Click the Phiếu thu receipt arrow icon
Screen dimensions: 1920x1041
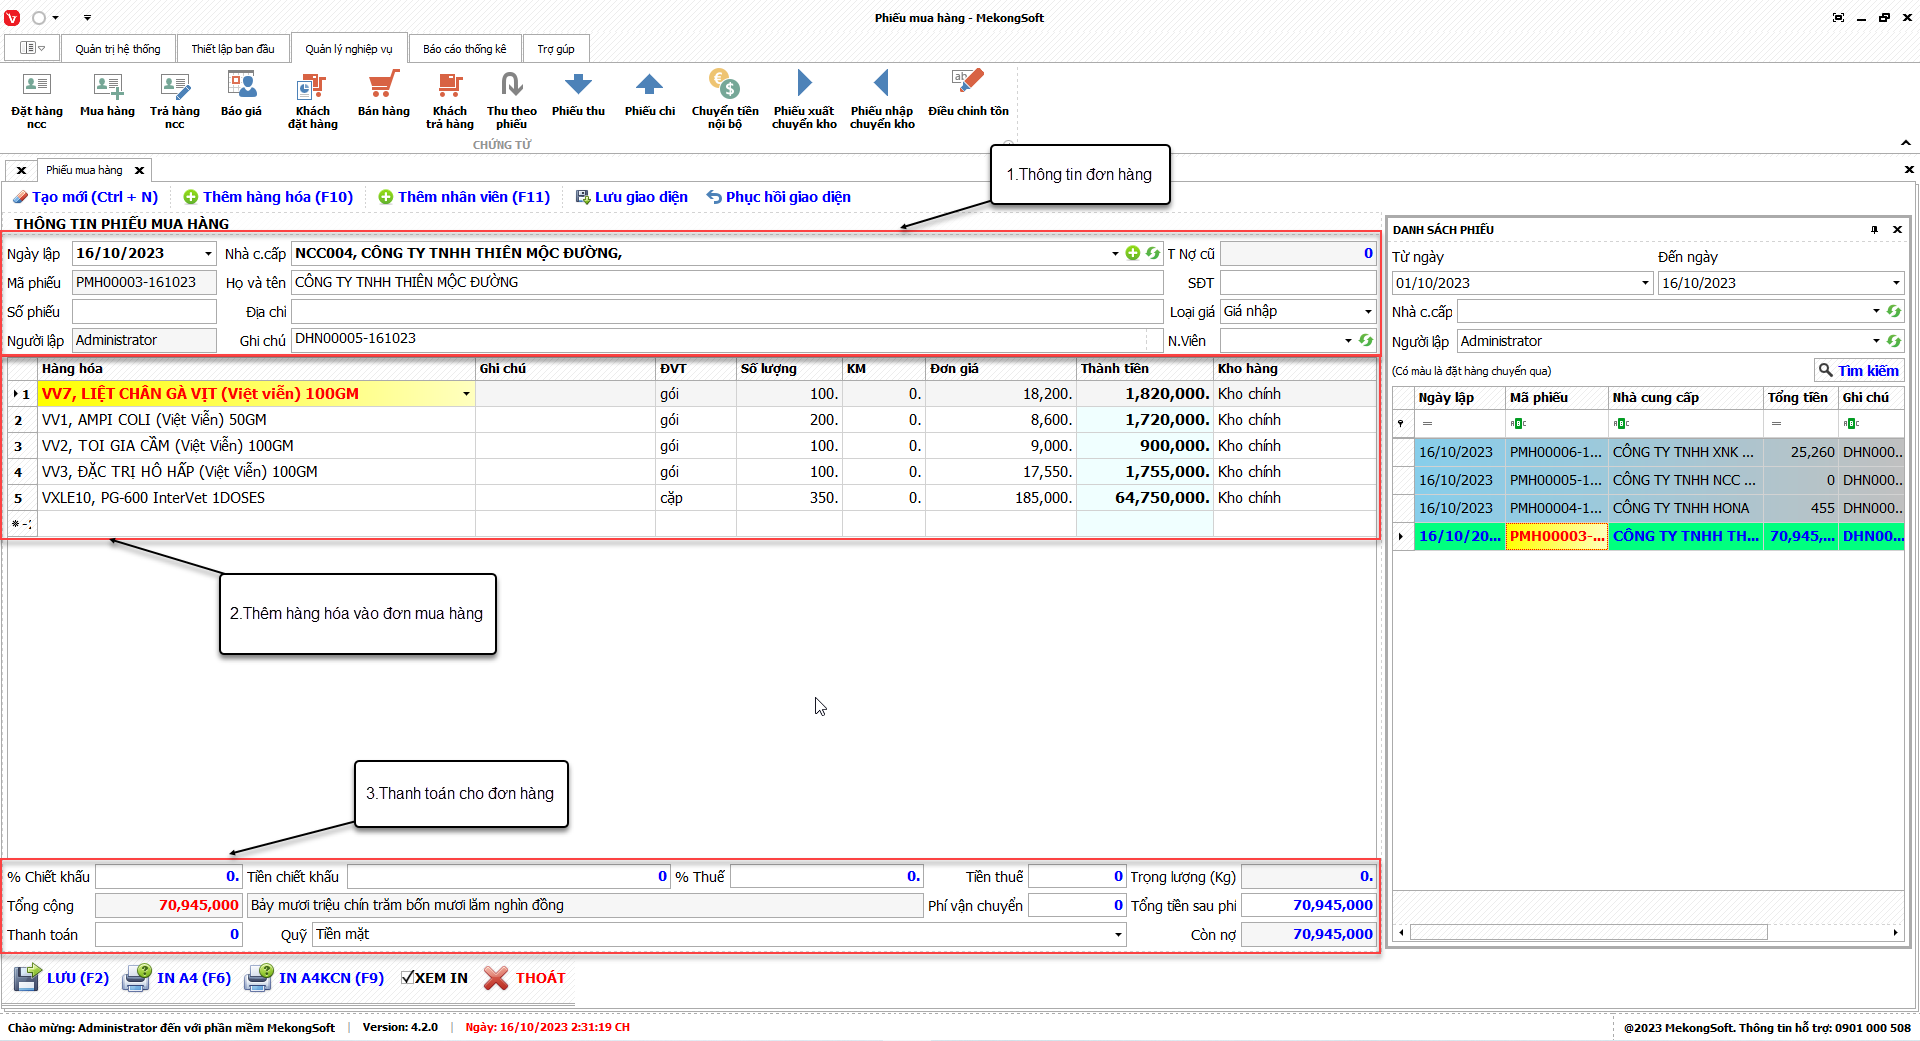coord(578,95)
